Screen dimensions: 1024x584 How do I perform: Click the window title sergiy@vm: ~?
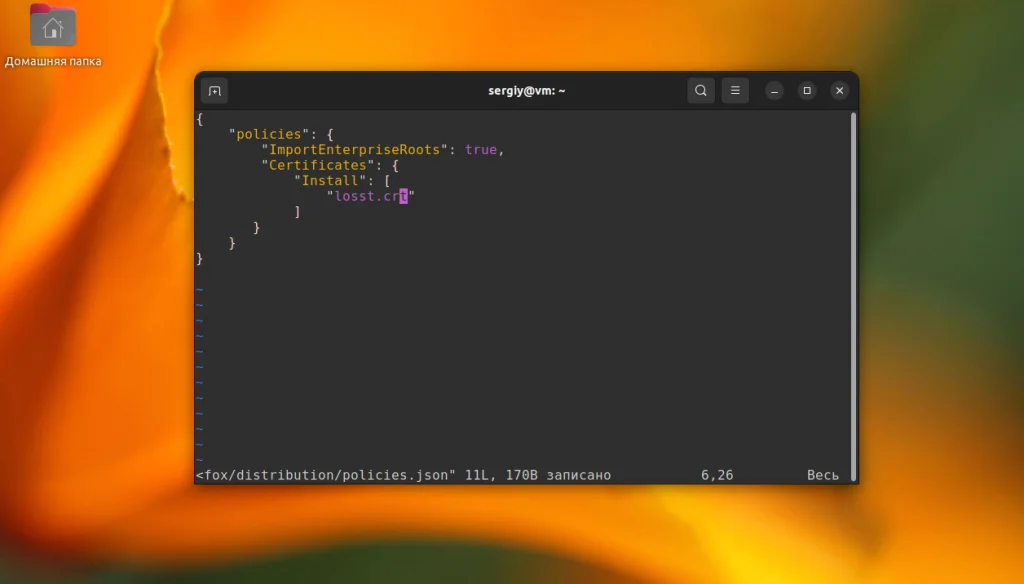525,90
